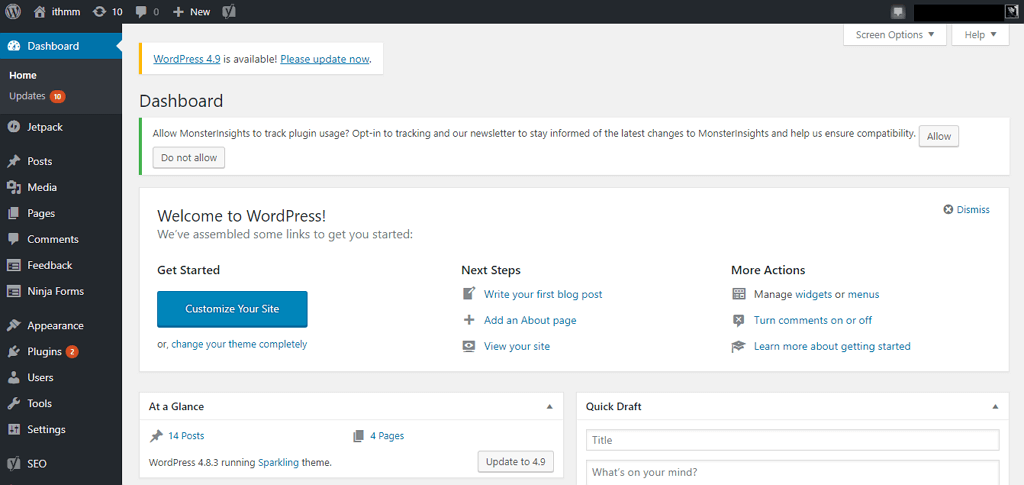Click the Feedback icon in sidebar
The image size is (1024, 485).
[14, 265]
